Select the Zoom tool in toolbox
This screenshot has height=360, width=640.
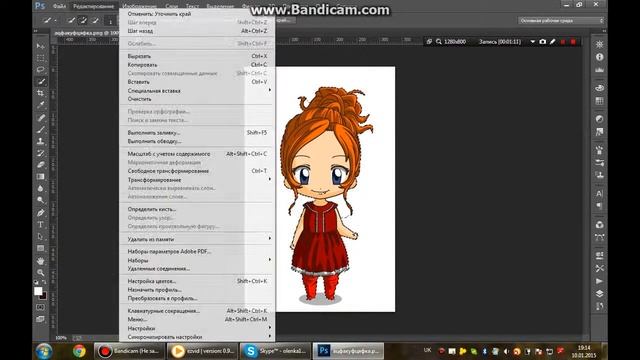pos(40,272)
